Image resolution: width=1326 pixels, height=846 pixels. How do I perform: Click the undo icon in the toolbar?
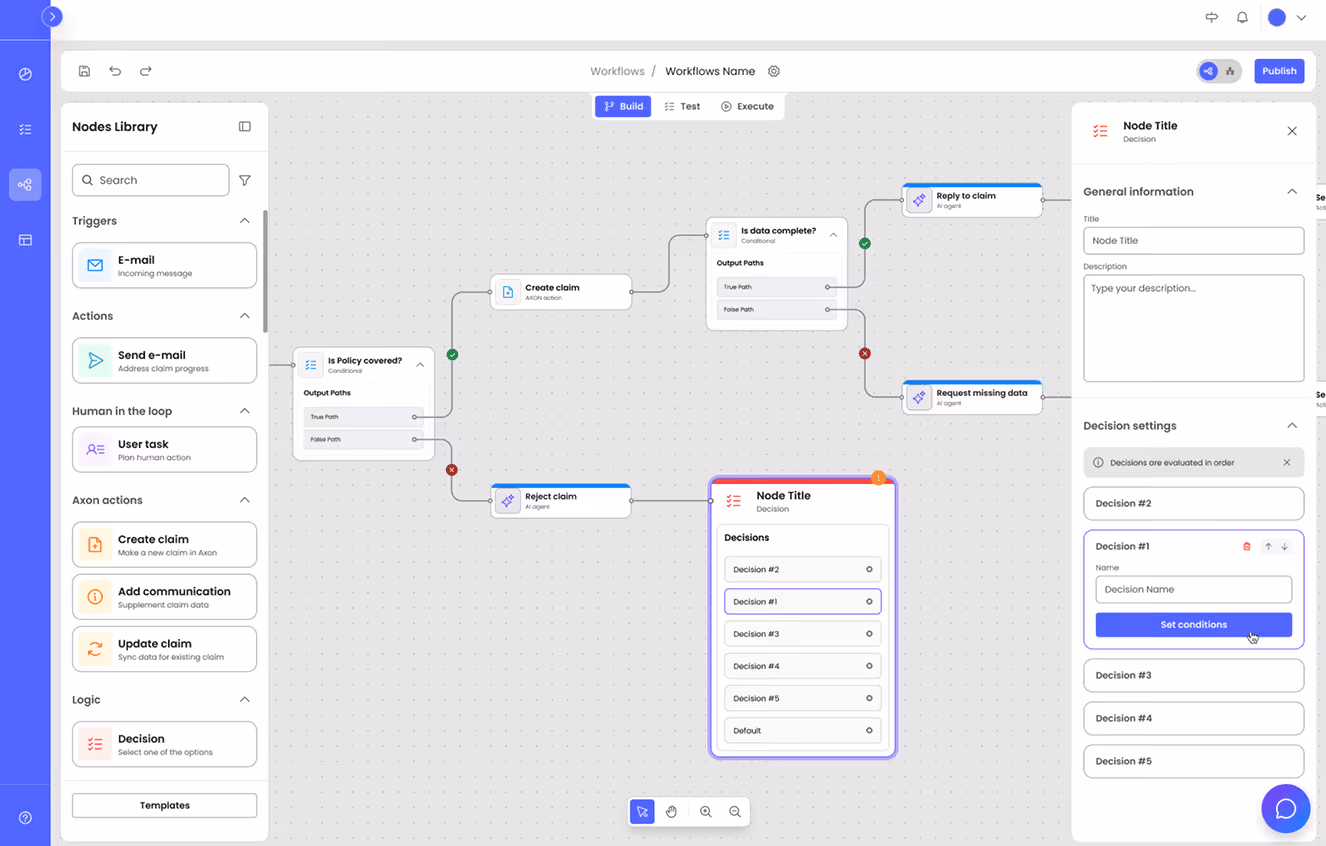coord(115,71)
